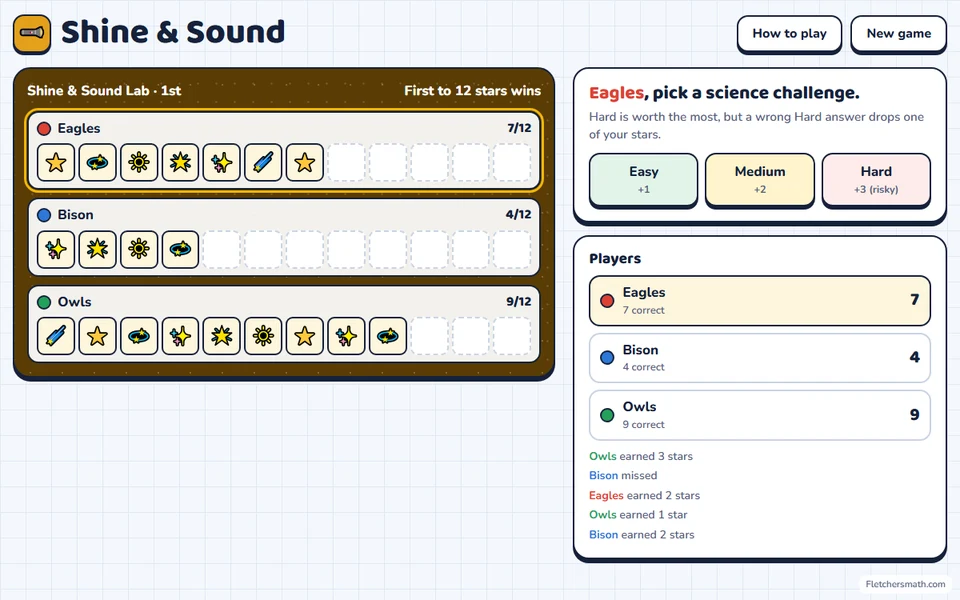The image size is (960, 600).
Task: Click the "Bison missed" log entry
Action: (x=623, y=475)
